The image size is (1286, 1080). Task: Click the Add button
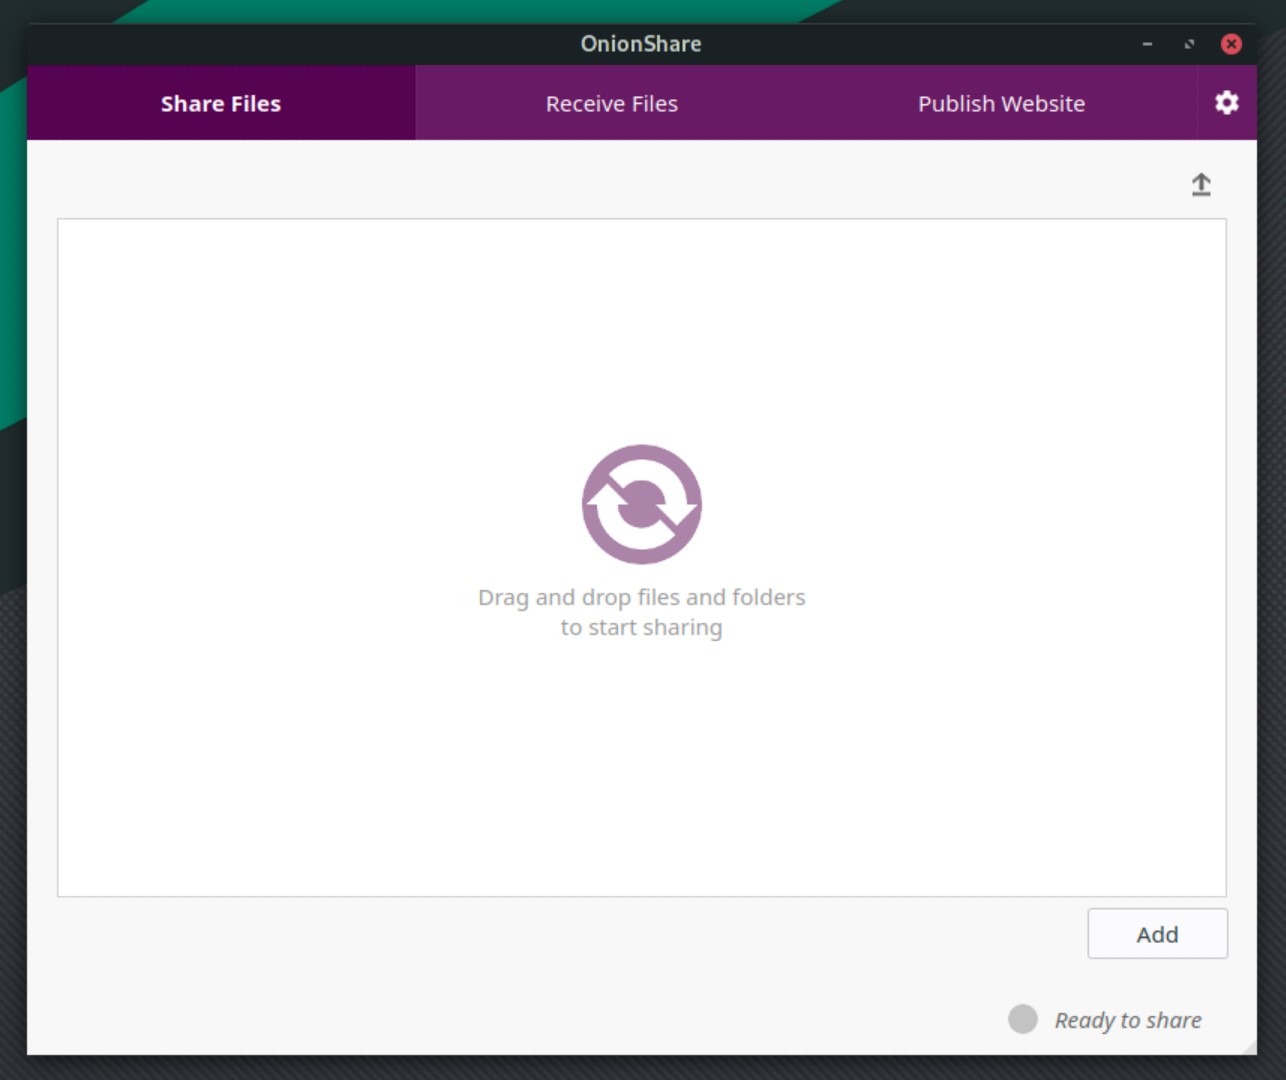tap(1157, 934)
